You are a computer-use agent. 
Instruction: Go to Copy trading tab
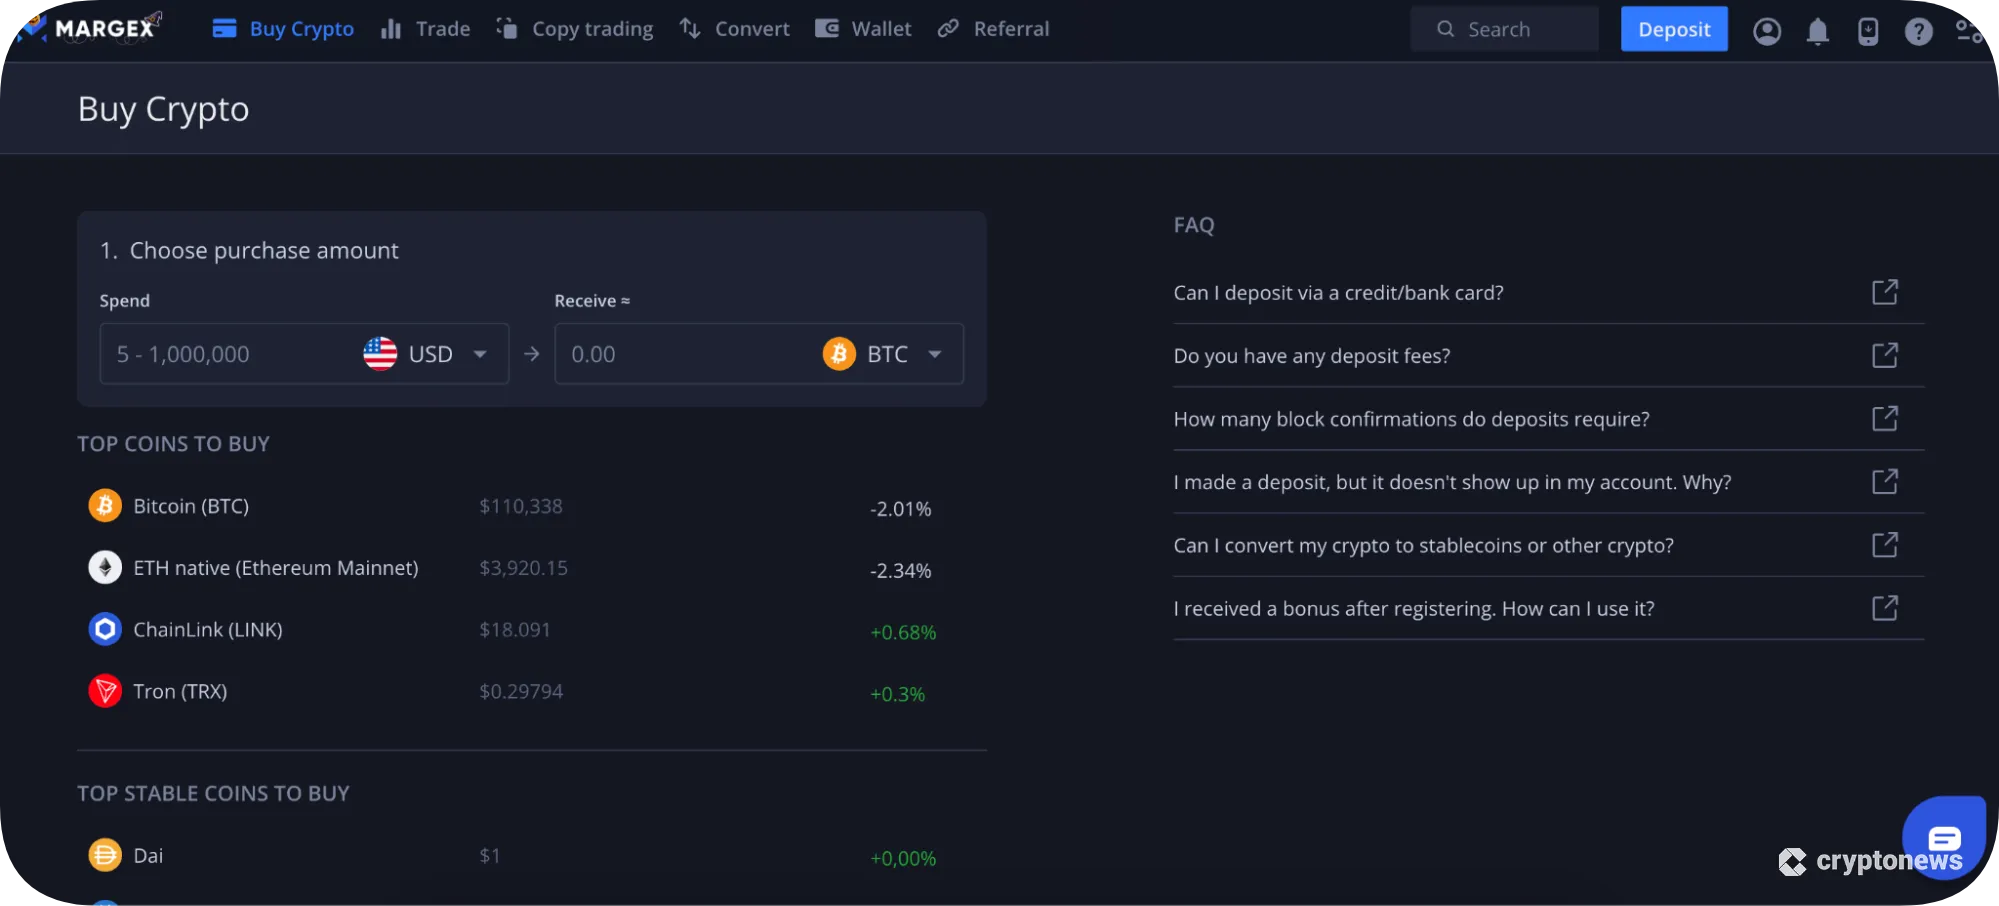575,29
